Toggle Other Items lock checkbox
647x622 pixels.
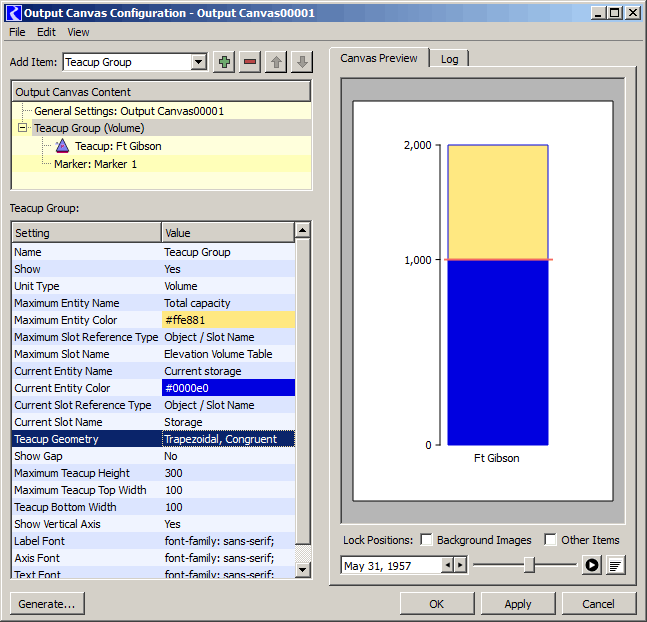coord(550,540)
